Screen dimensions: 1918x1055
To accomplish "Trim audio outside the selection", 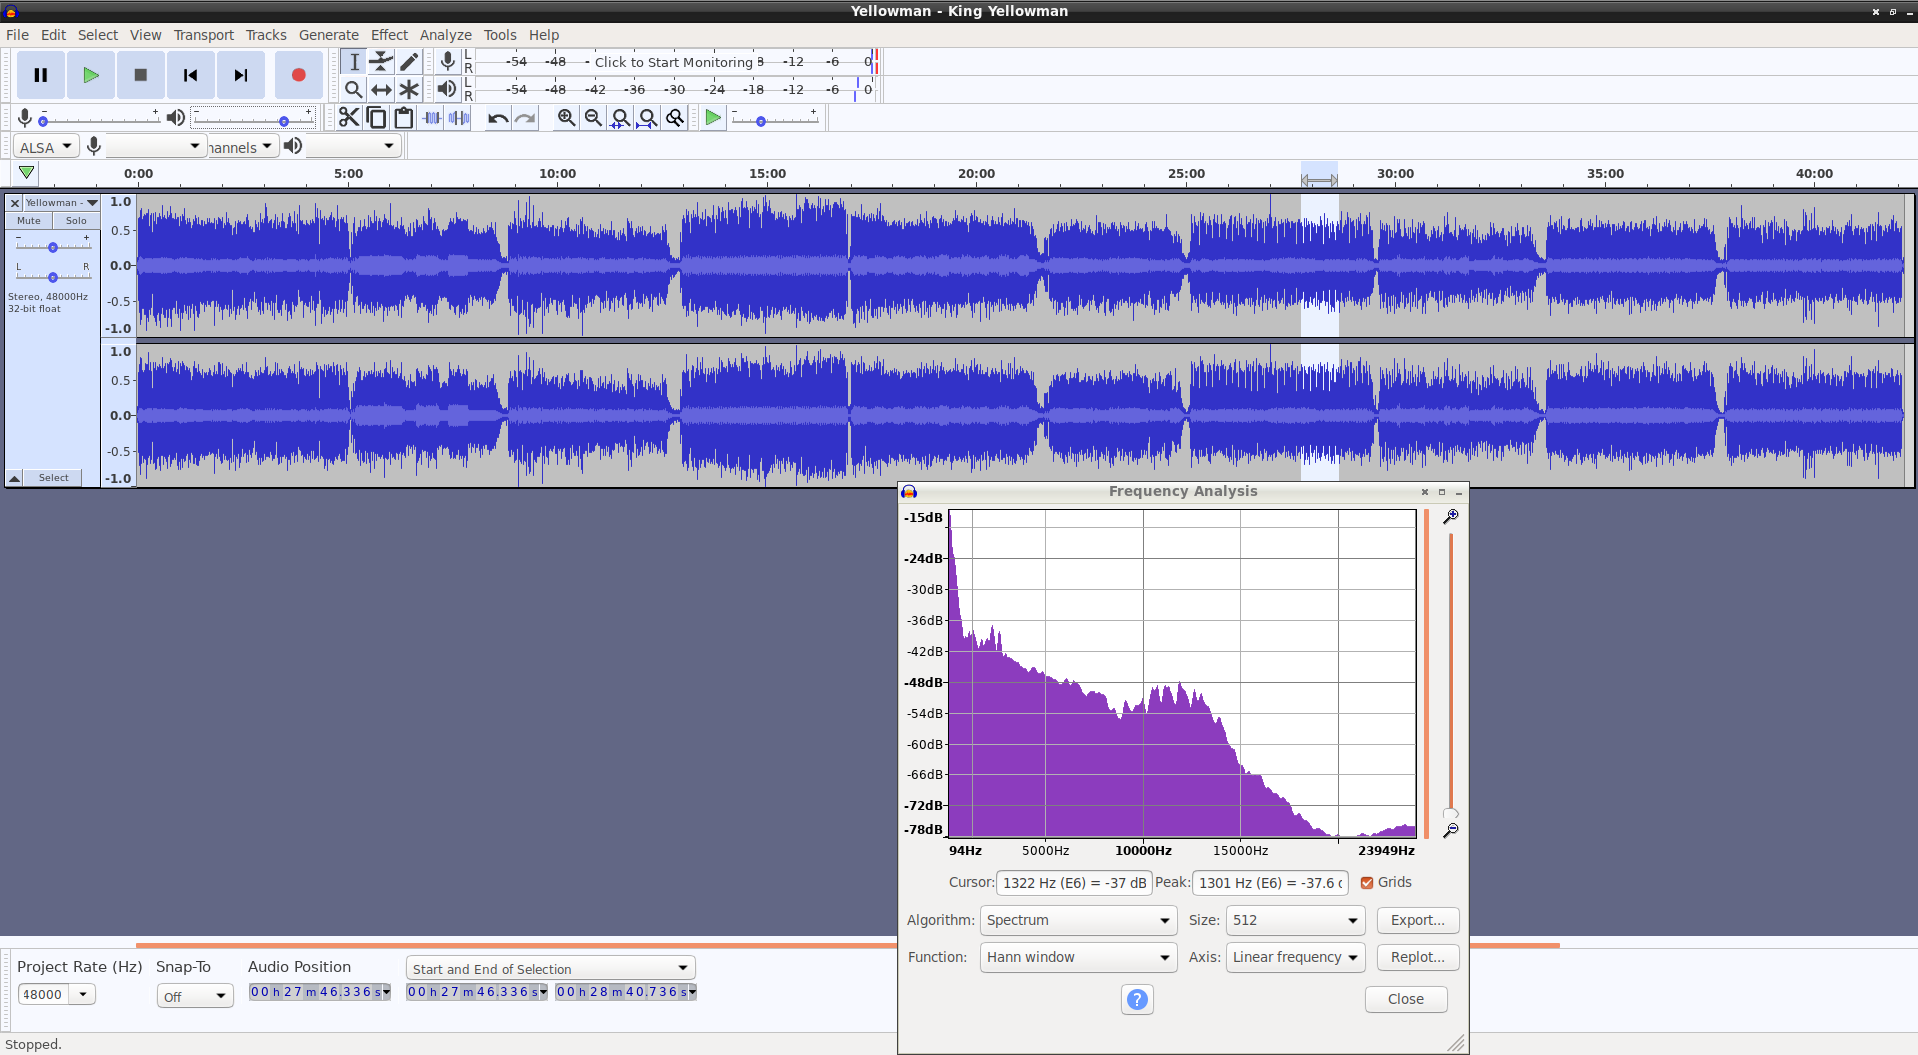I will 431,118.
